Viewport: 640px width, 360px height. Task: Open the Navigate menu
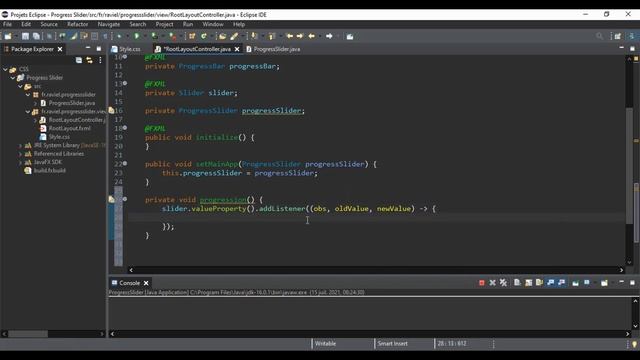pyautogui.click(x=109, y=24)
